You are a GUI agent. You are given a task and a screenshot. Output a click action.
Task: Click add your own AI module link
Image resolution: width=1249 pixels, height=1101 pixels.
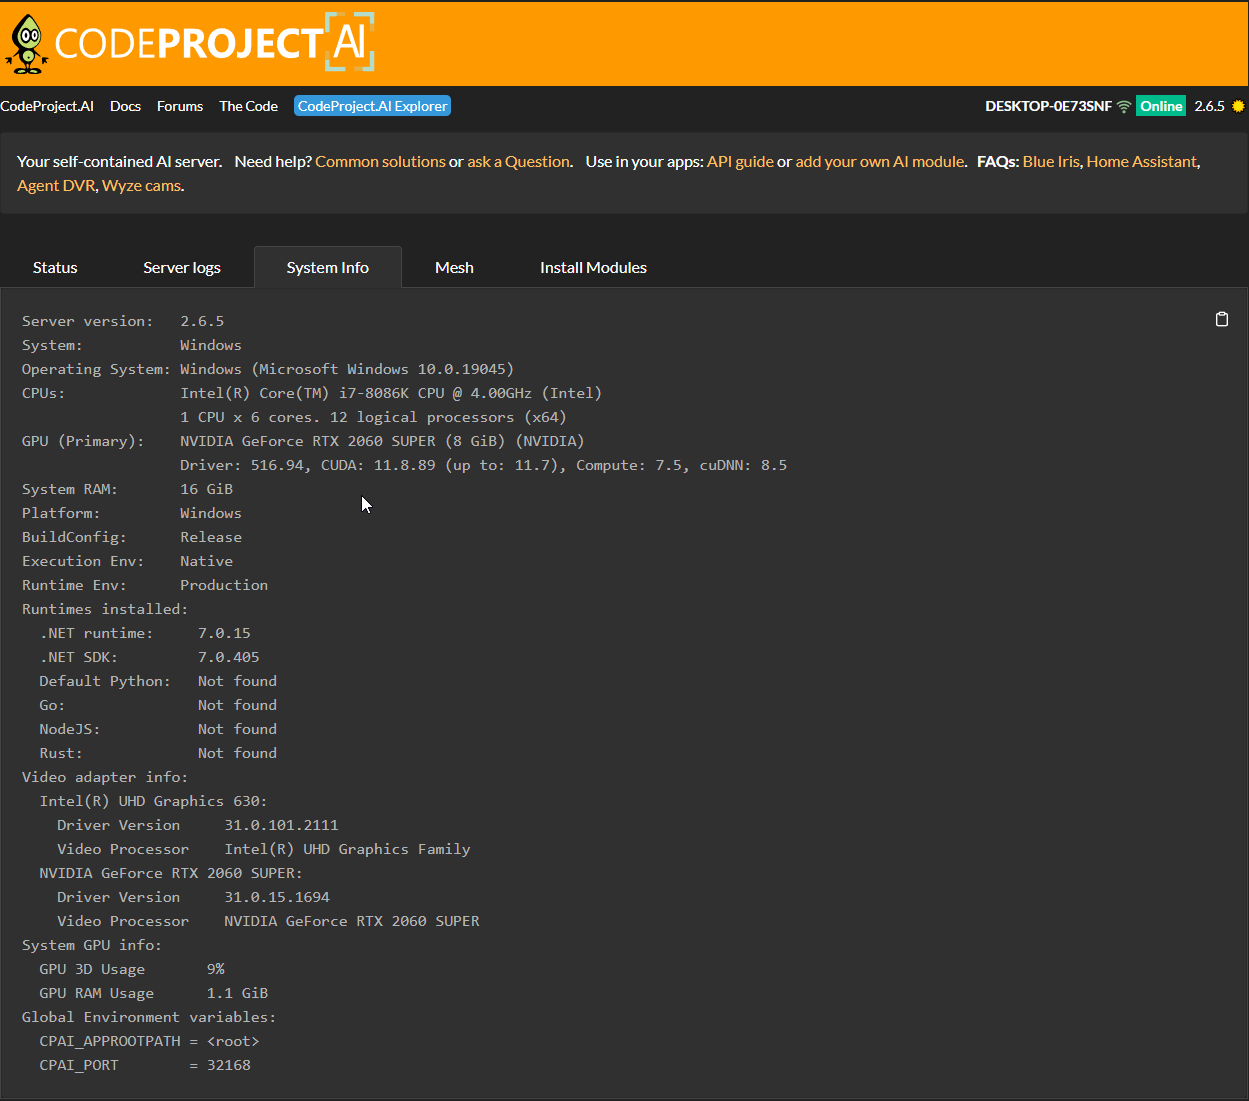click(880, 161)
